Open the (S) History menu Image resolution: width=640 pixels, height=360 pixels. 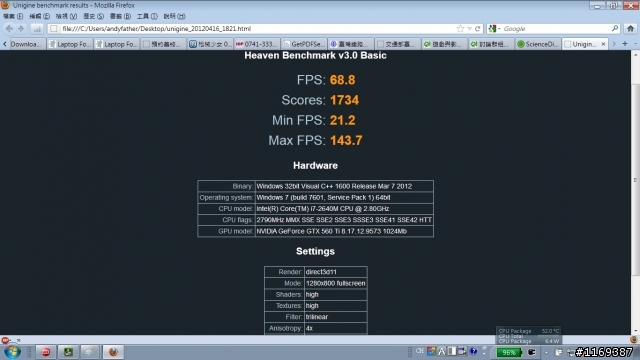93,16
